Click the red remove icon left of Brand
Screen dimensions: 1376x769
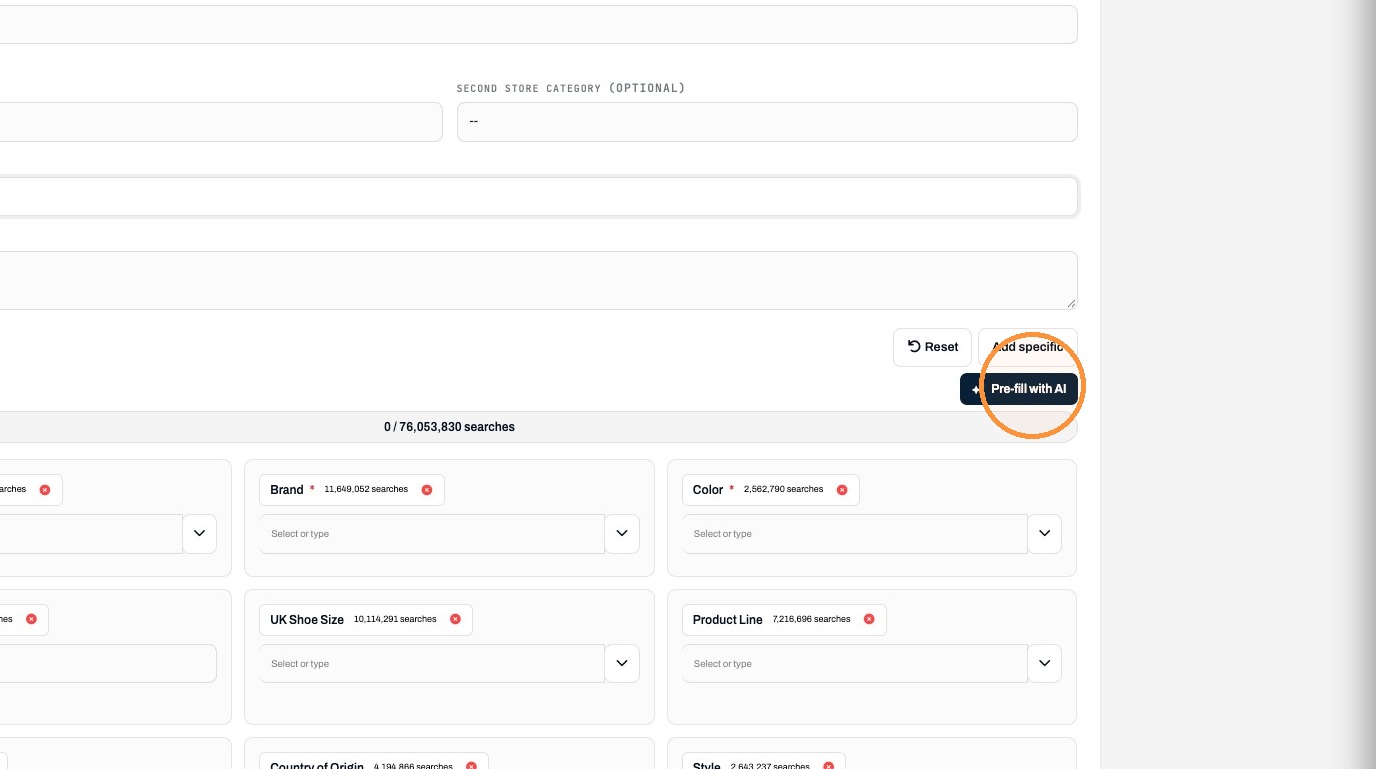45,490
